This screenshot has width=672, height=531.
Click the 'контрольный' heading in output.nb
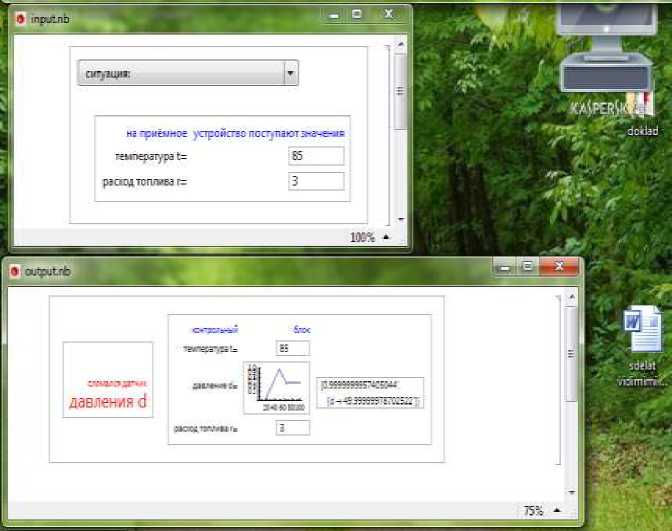215,330
